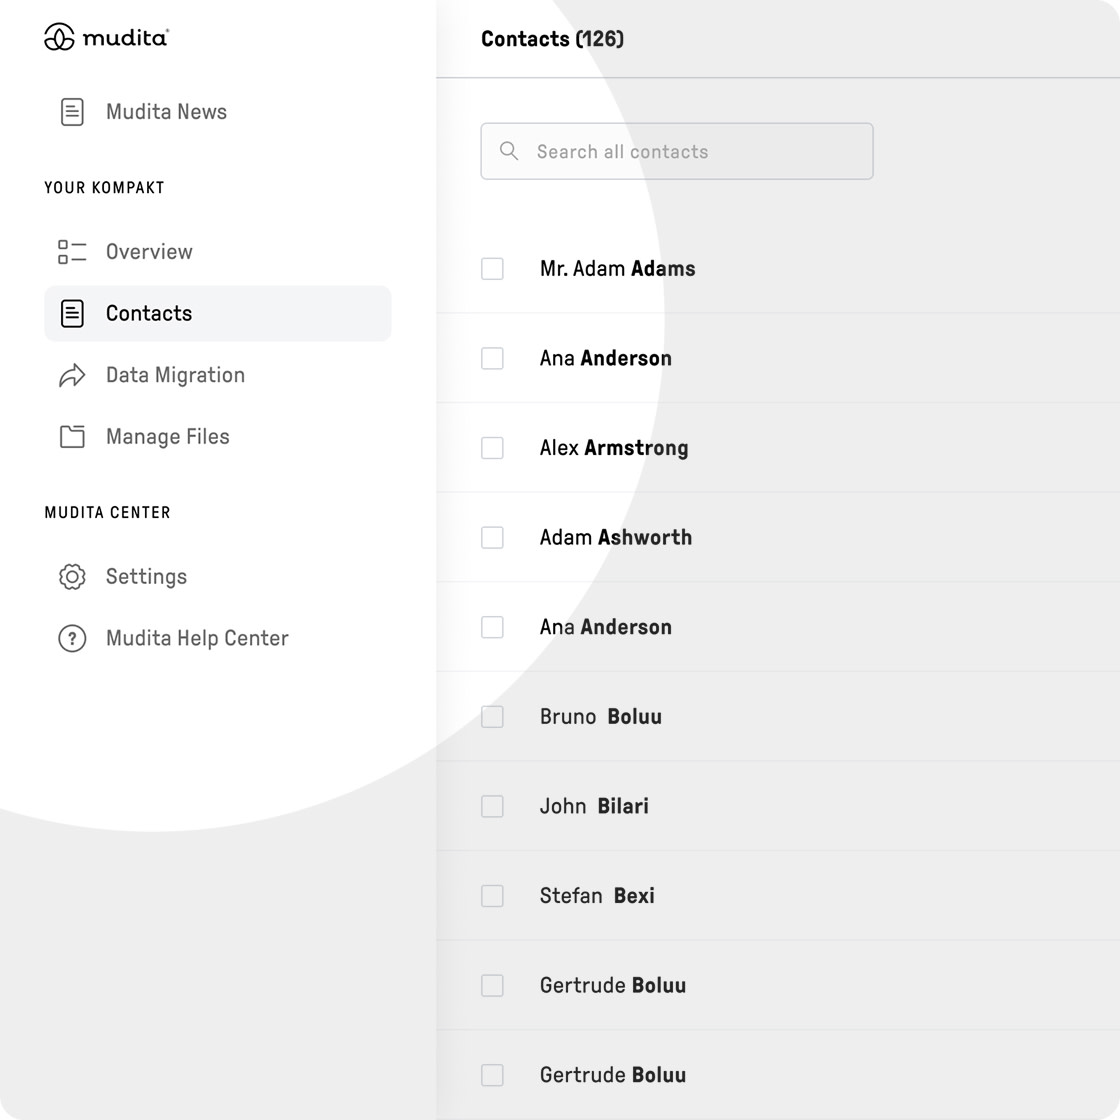Toggle checkbox next to John Bilari
The width and height of the screenshot is (1120, 1120).
[492, 806]
